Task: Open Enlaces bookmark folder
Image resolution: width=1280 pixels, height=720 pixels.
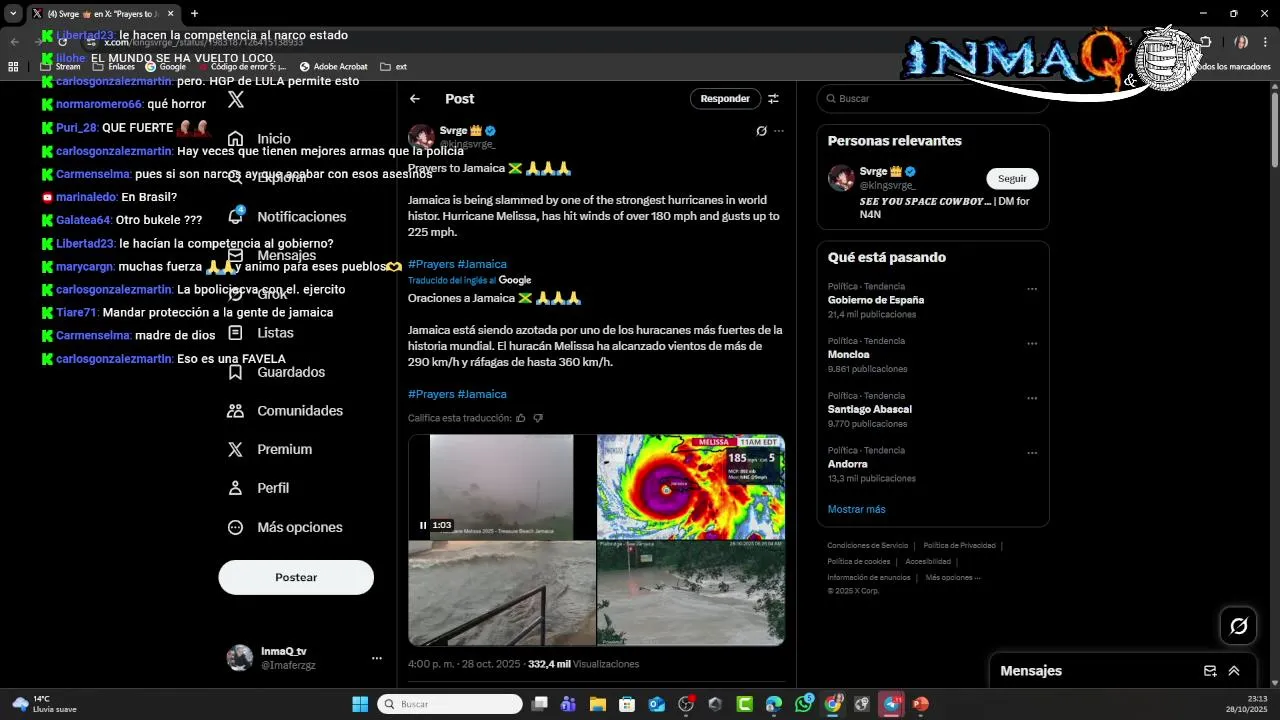Action: [114, 67]
